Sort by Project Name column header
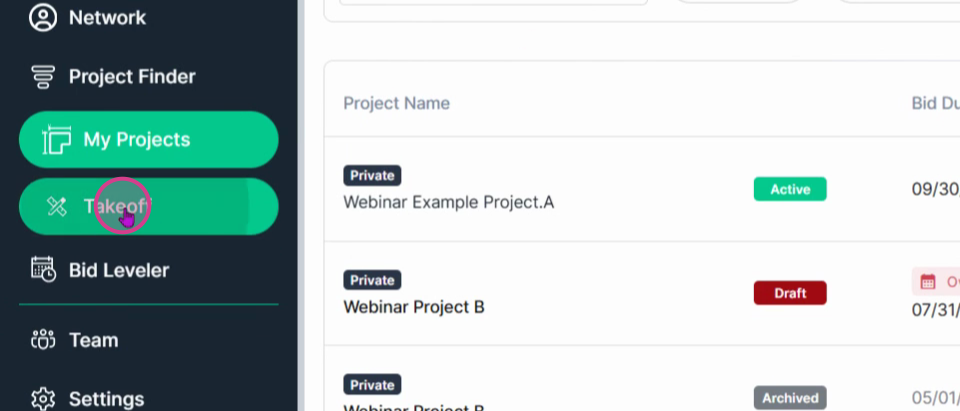The image size is (960, 411). point(396,103)
